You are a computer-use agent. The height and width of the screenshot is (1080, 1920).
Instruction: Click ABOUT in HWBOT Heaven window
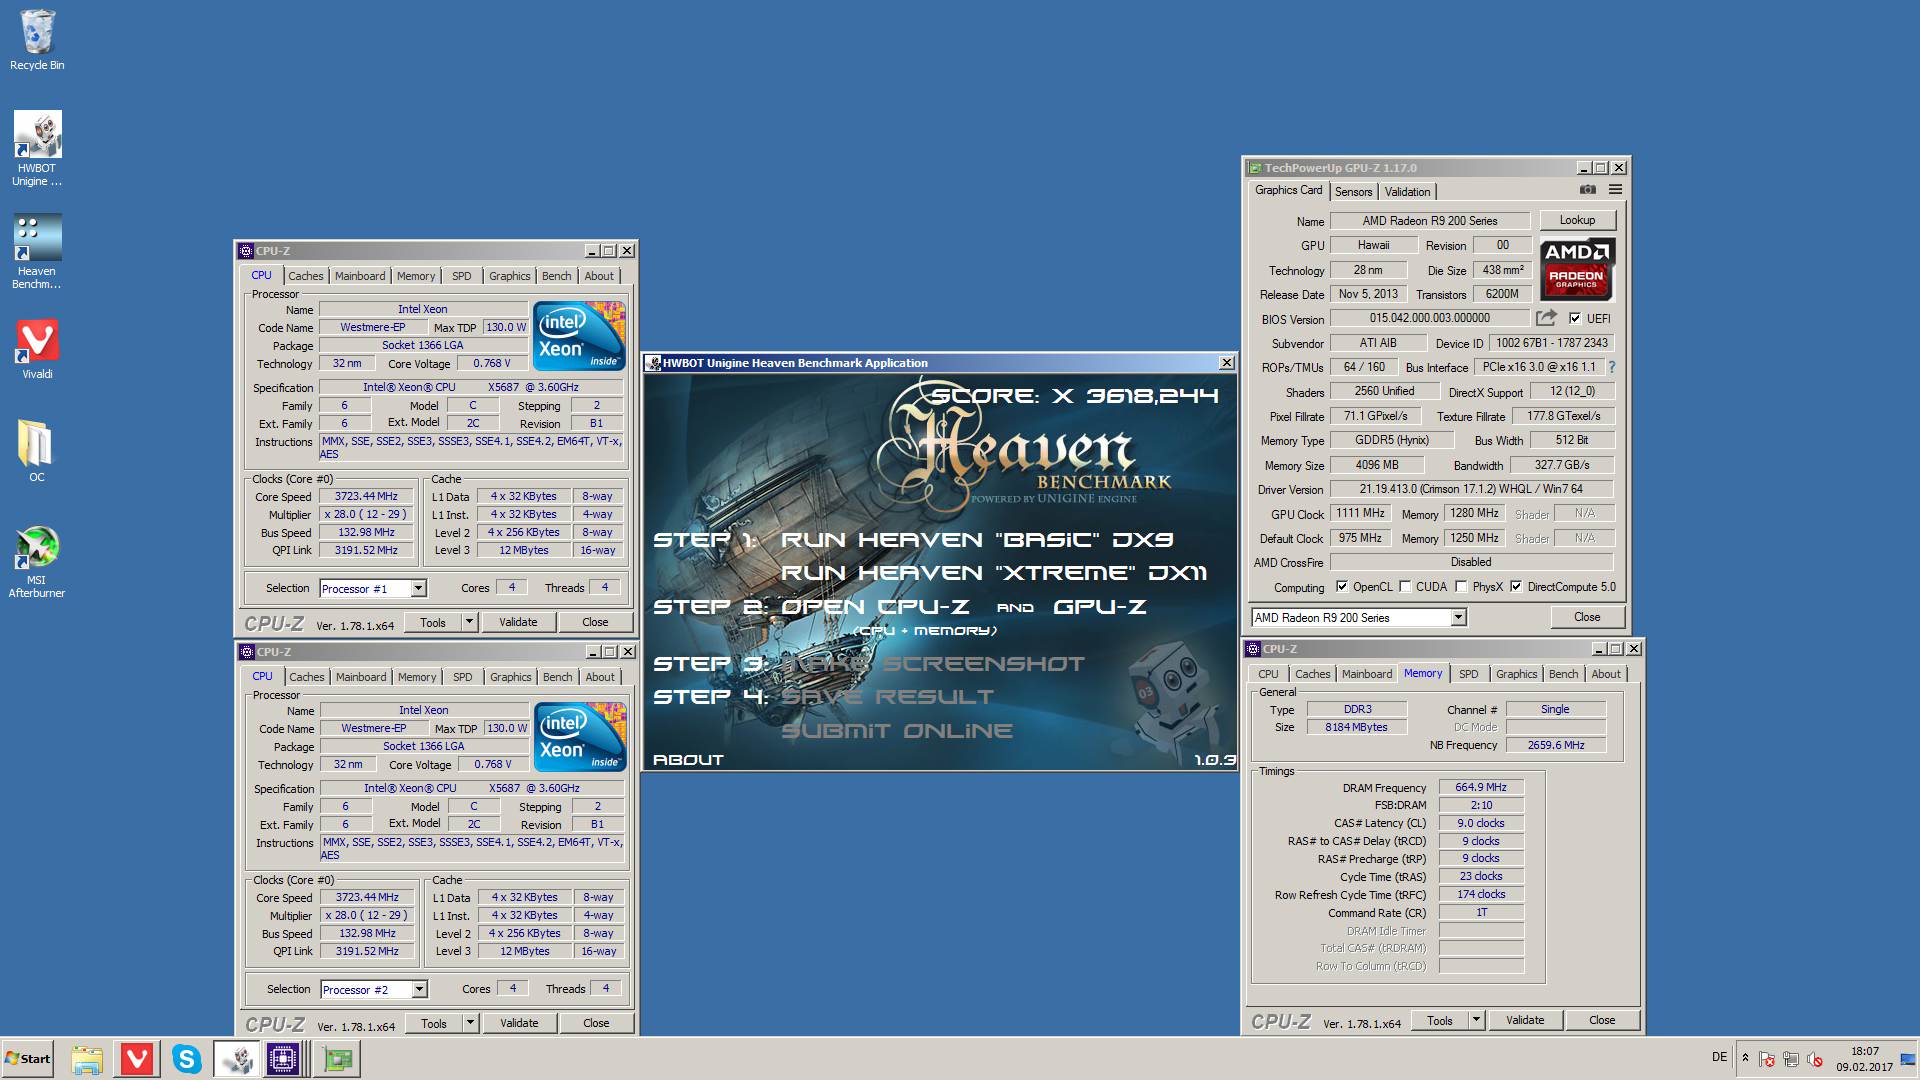688,760
